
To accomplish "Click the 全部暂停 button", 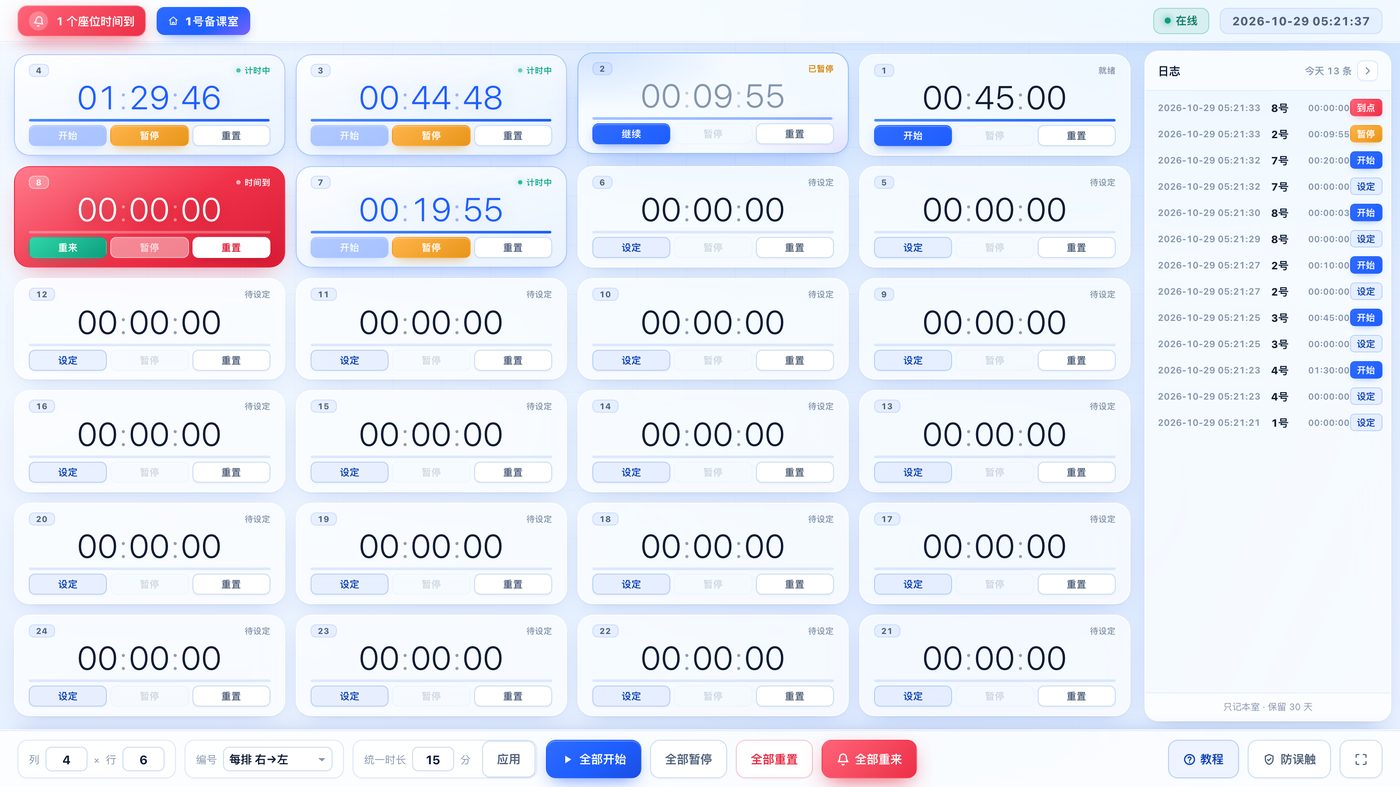I will click(x=688, y=759).
